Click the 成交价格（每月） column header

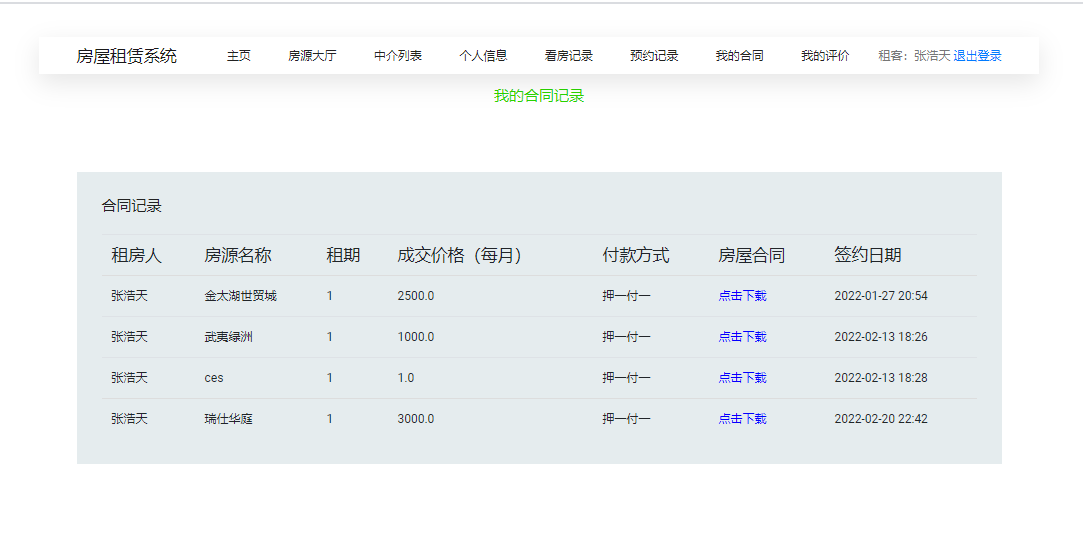[459, 255]
